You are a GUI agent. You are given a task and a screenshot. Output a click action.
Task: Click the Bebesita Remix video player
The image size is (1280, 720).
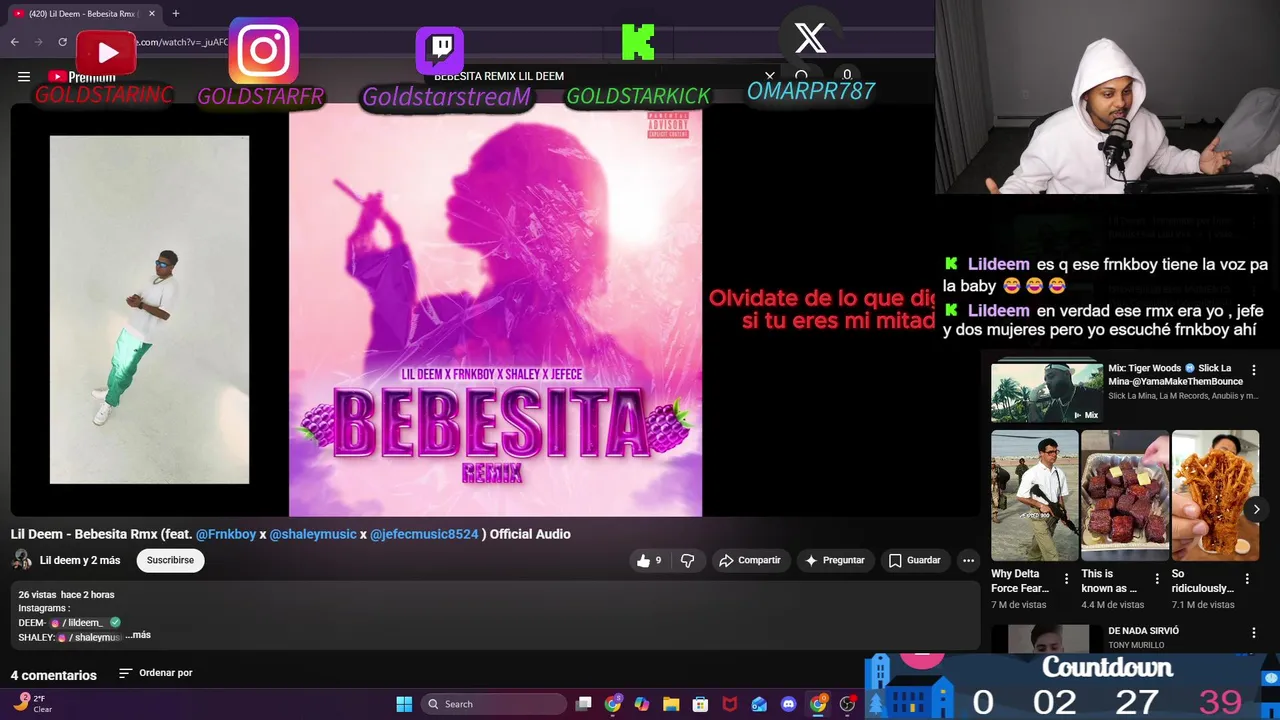495,310
